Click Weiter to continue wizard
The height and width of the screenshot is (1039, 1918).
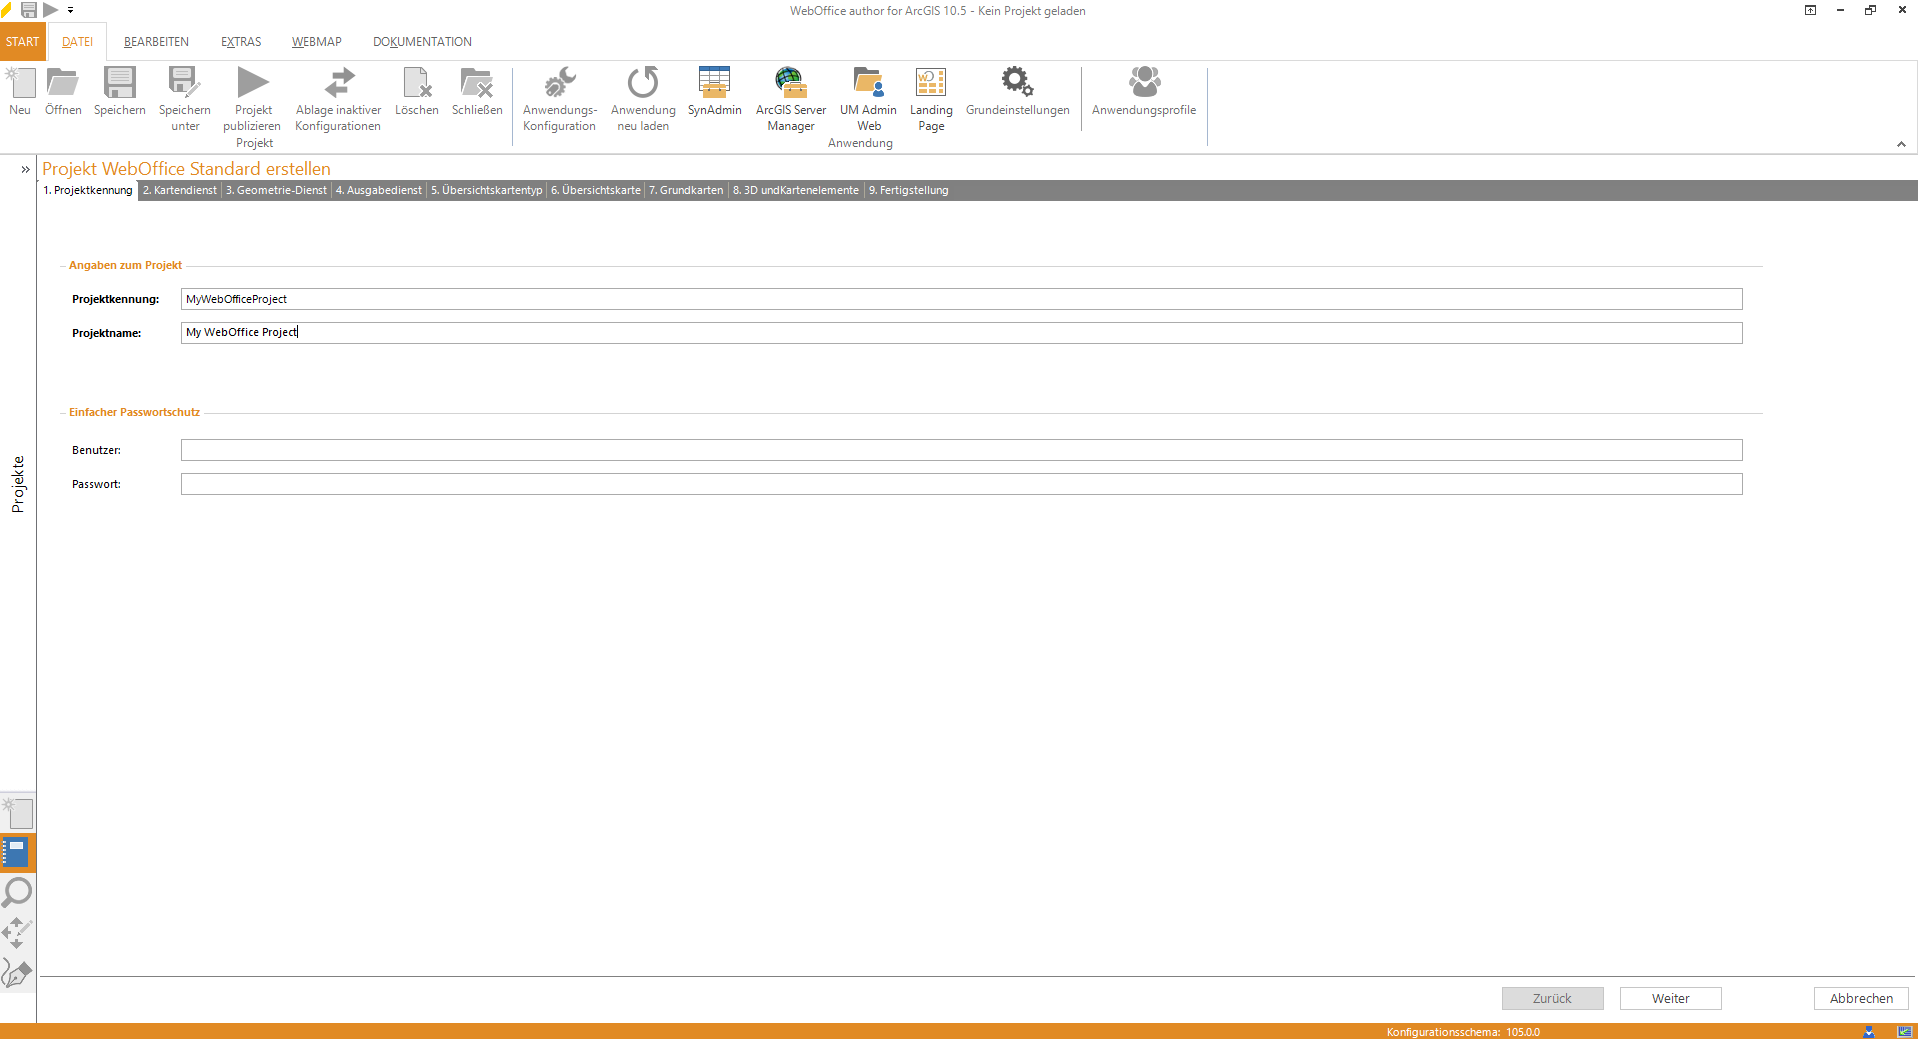[1670, 998]
